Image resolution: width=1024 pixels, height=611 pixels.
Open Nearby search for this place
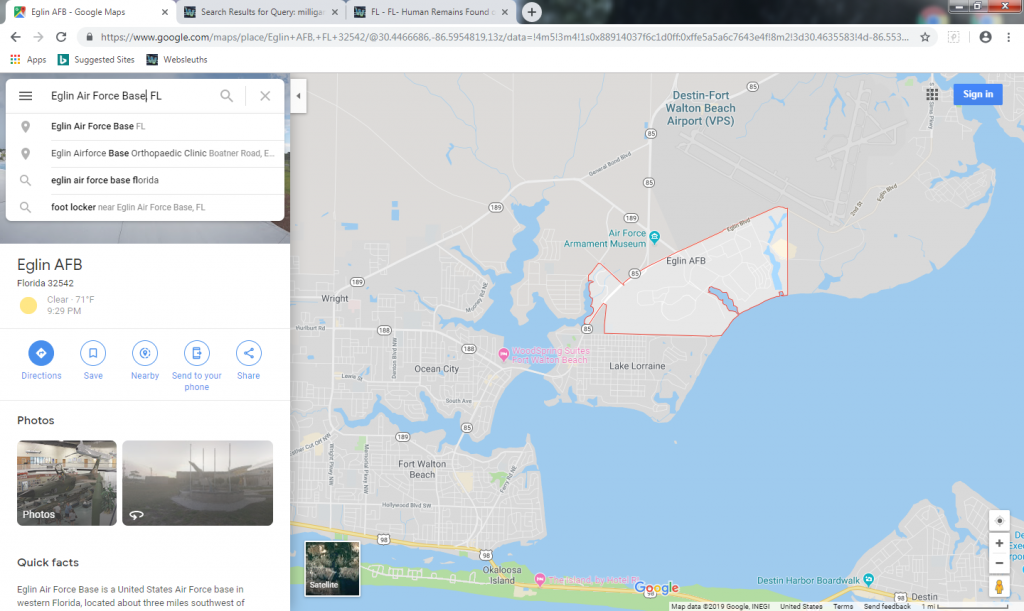click(x=145, y=353)
